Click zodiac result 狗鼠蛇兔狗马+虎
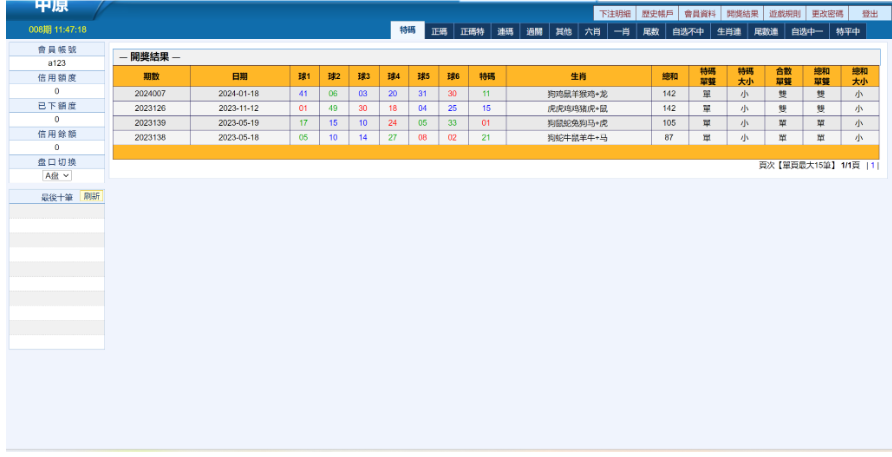 coord(577,123)
